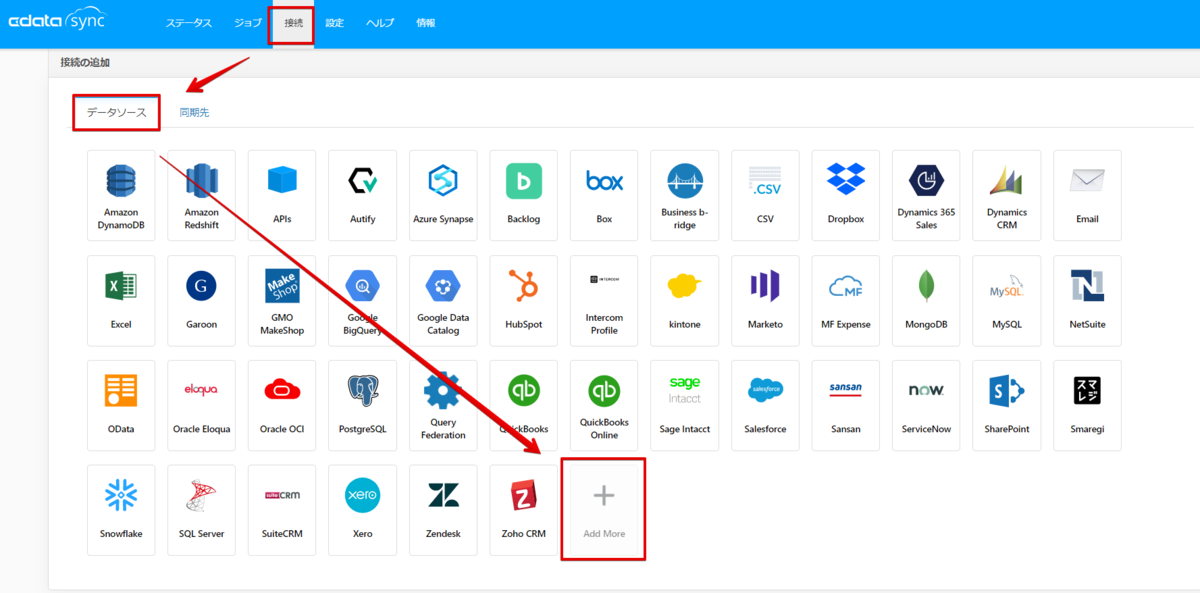Pick the Xero data source
The height and width of the screenshot is (593, 1200).
click(x=362, y=510)
